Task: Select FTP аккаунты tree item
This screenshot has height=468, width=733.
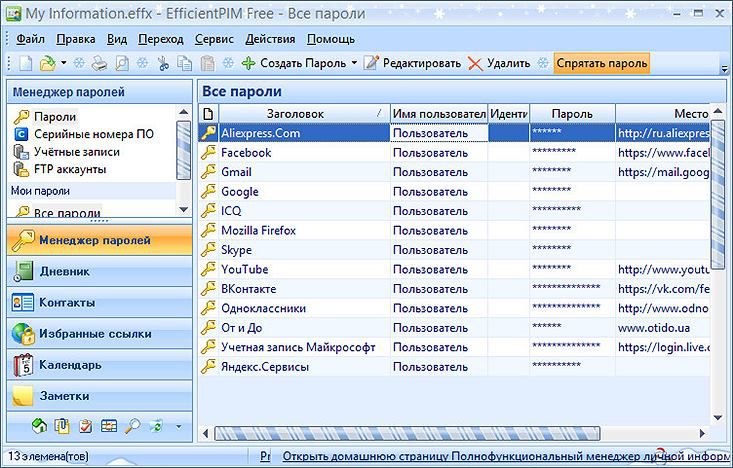Action: 60,169
